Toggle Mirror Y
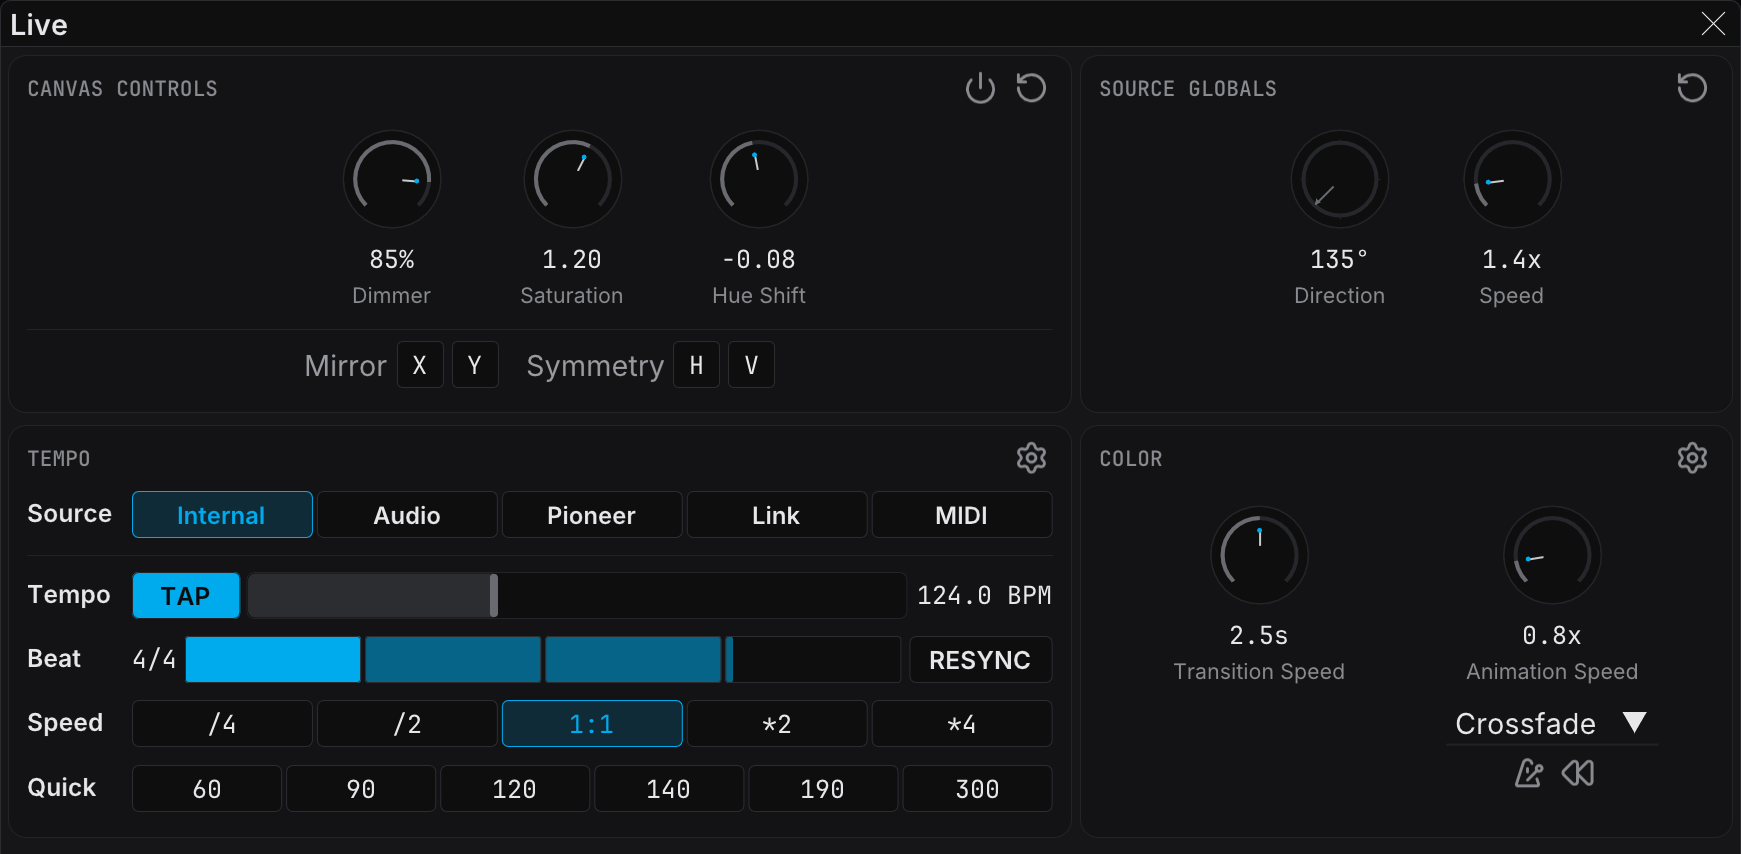1741x854 pixels. point(475,365)
